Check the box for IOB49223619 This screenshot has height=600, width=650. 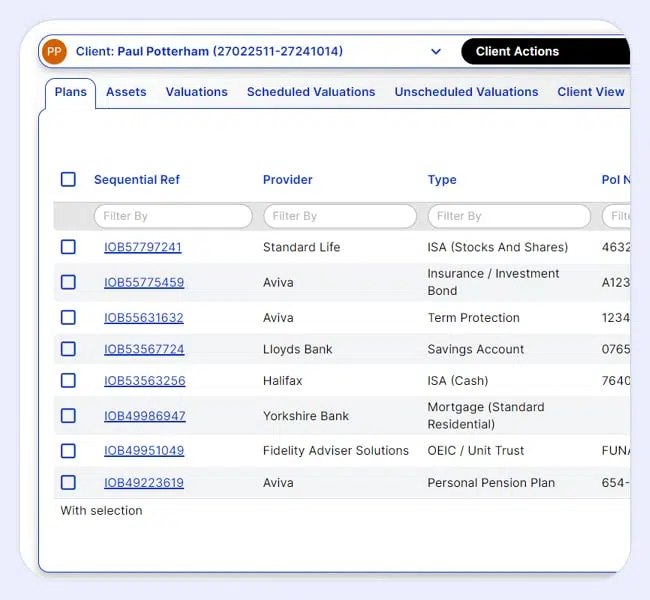pyautogui.click(x=68, y=483)
